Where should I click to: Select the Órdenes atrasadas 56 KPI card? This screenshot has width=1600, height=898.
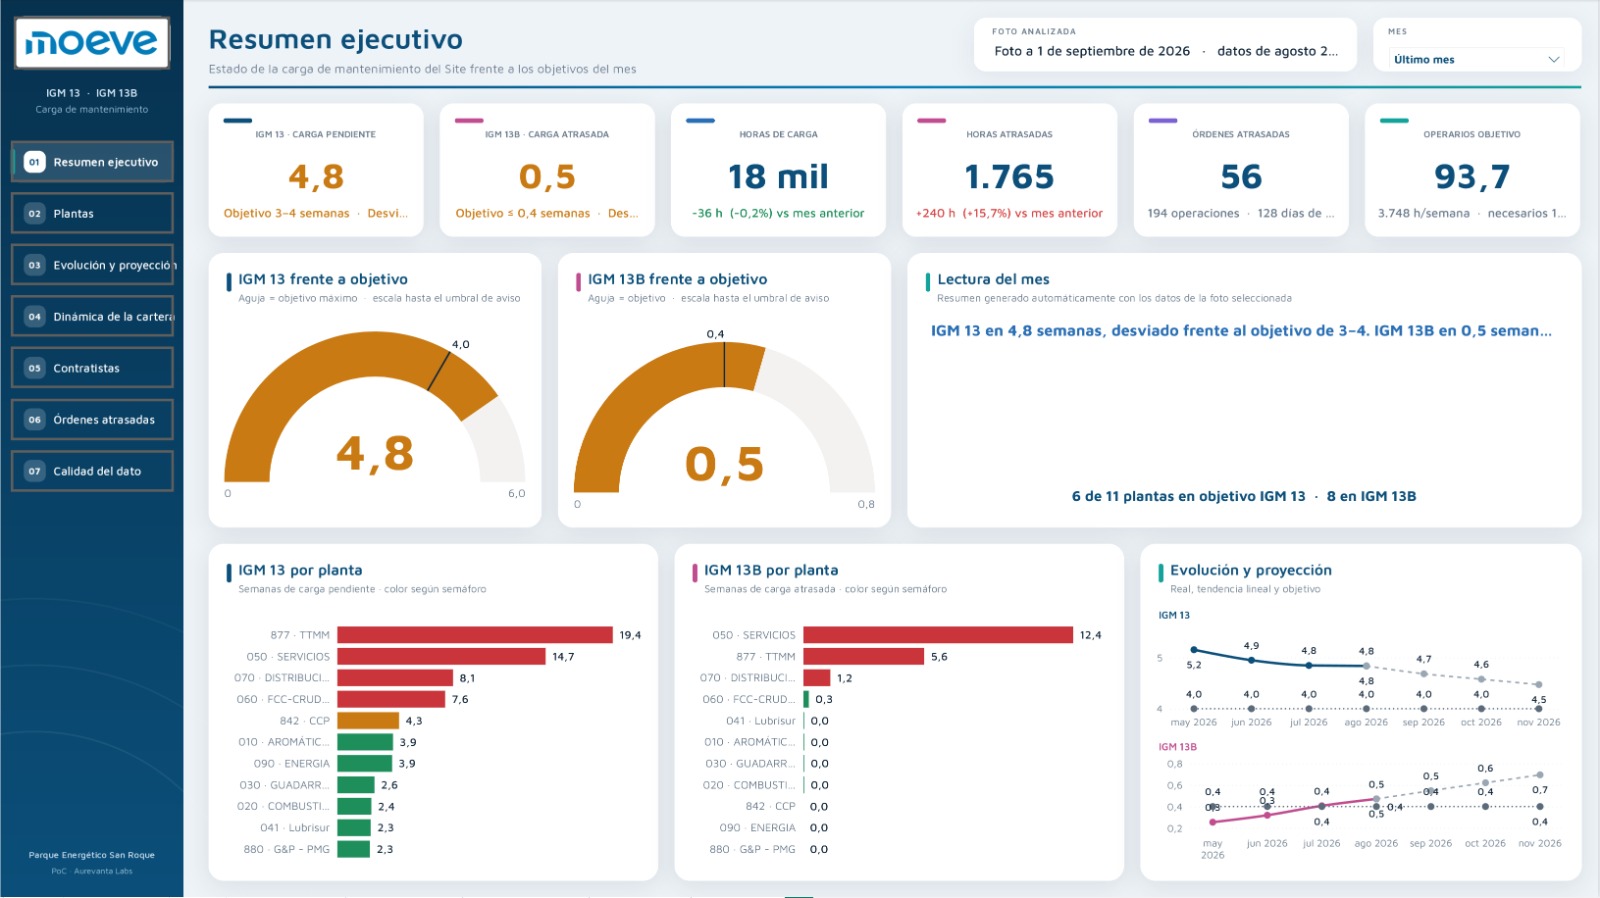[1241, 170]
